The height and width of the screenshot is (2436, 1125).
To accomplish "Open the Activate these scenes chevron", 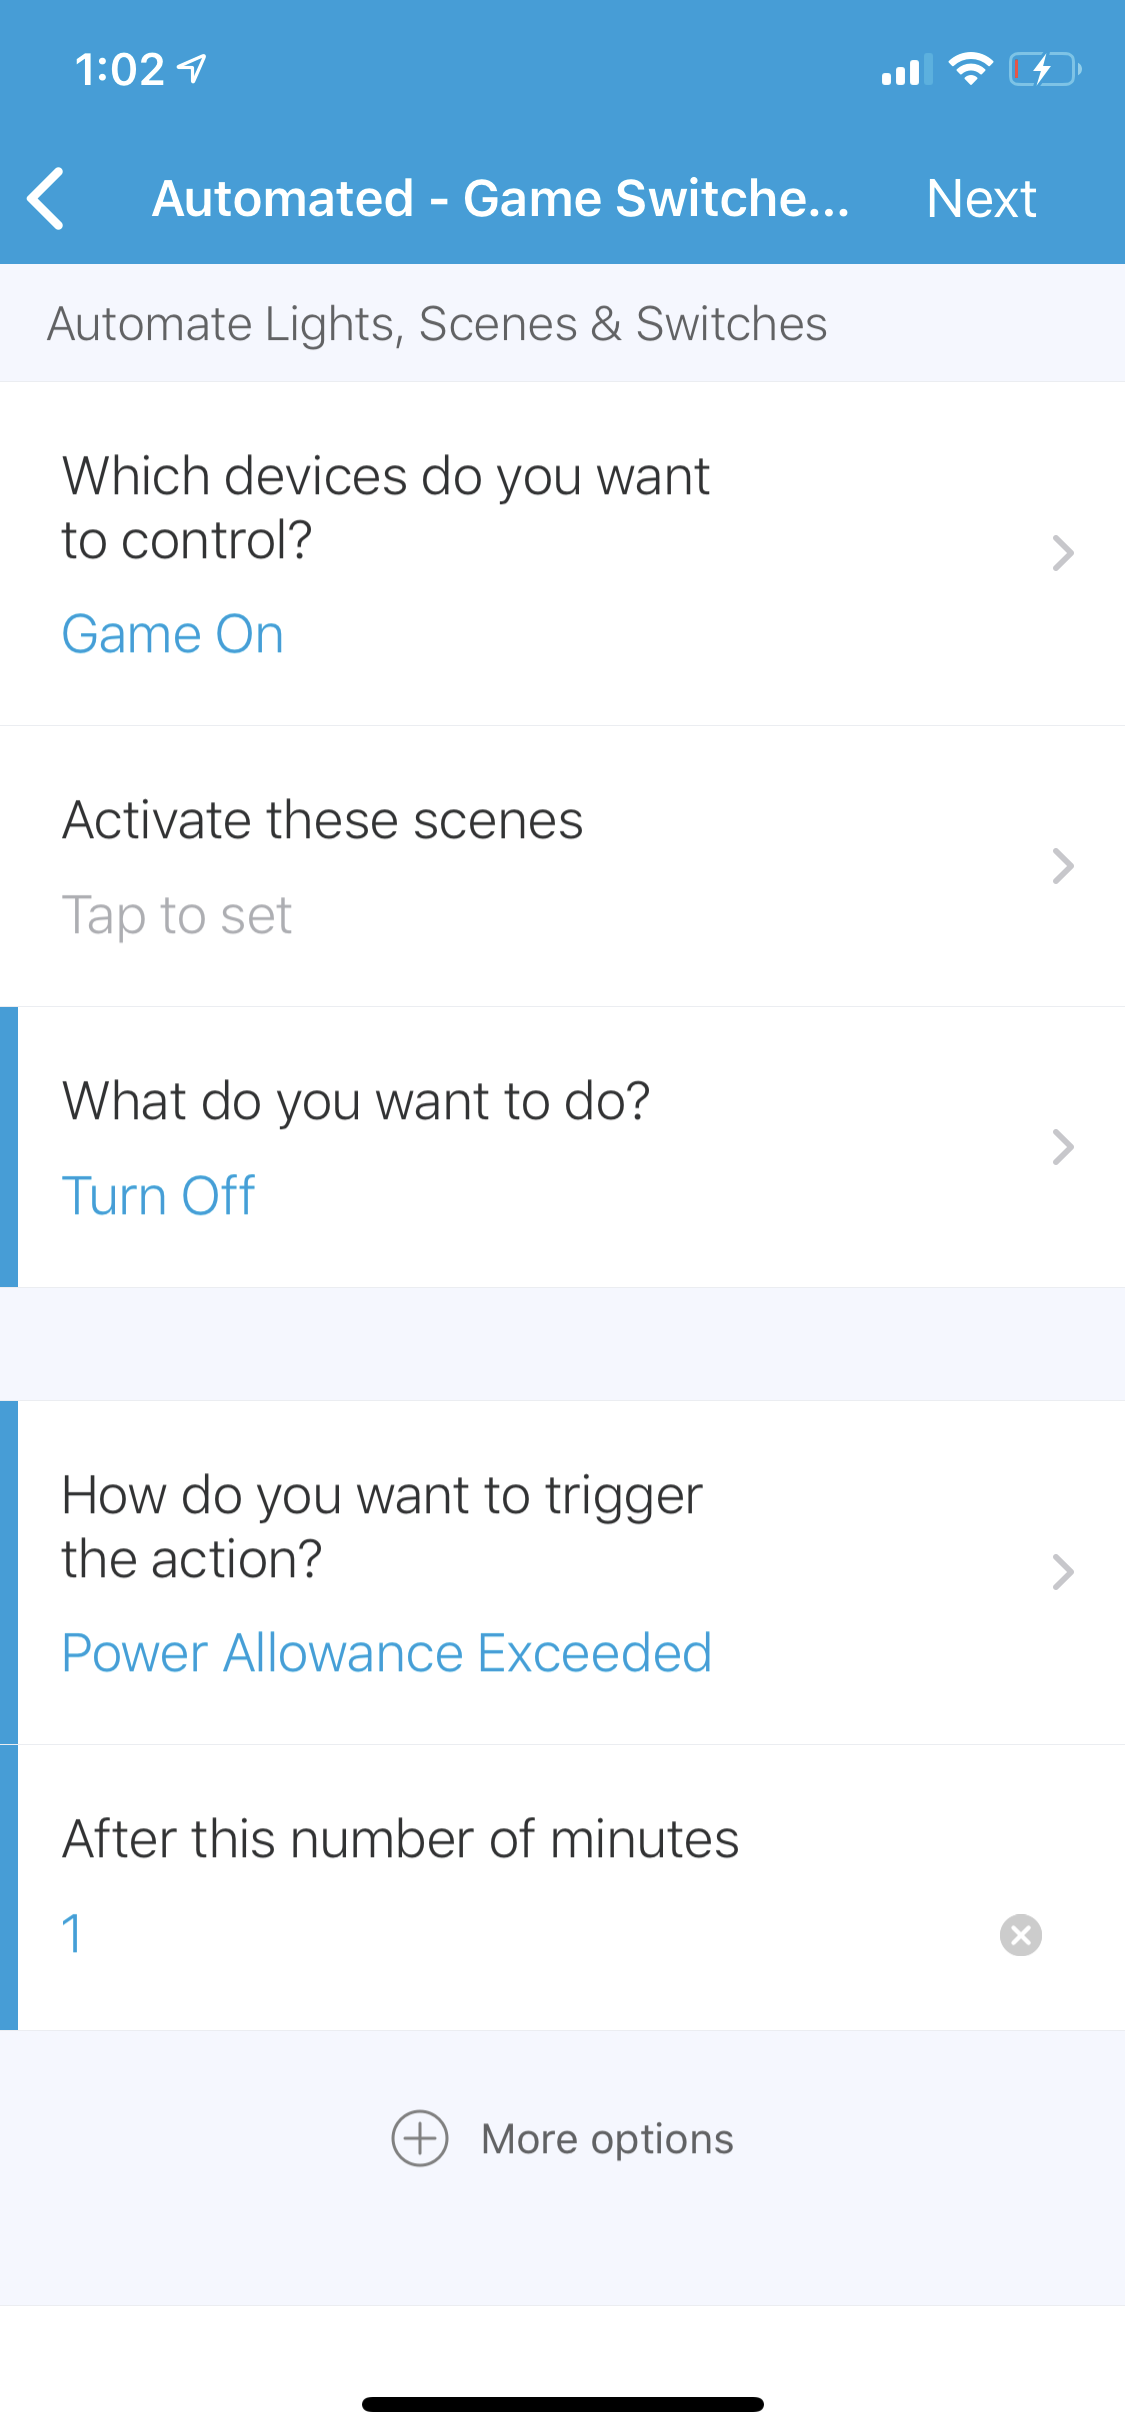I will coord(1062,866).
